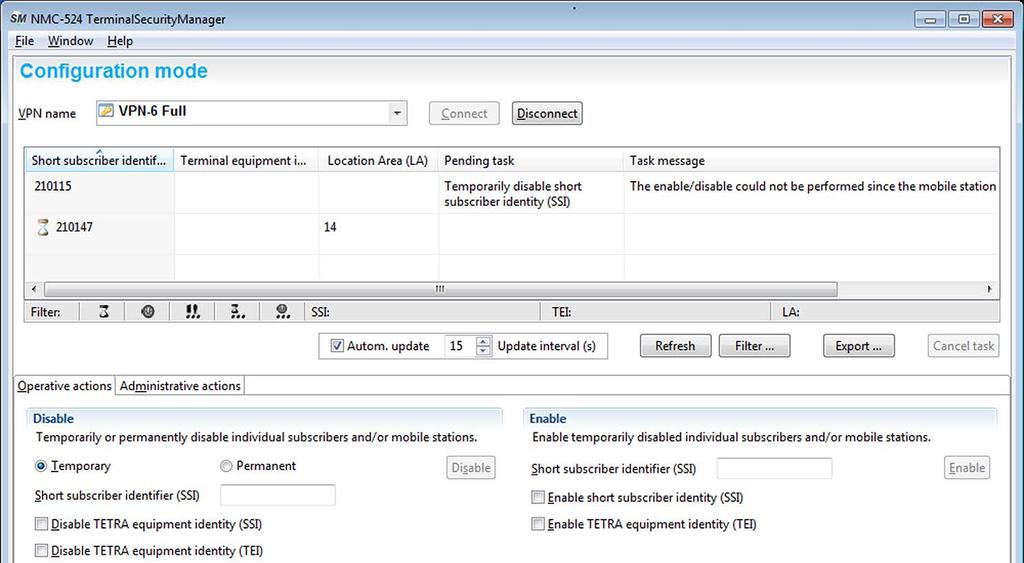Click the hourglass icon beside 210147
The height and width of the screenshot is (563, 1024).
click(43, 227)
